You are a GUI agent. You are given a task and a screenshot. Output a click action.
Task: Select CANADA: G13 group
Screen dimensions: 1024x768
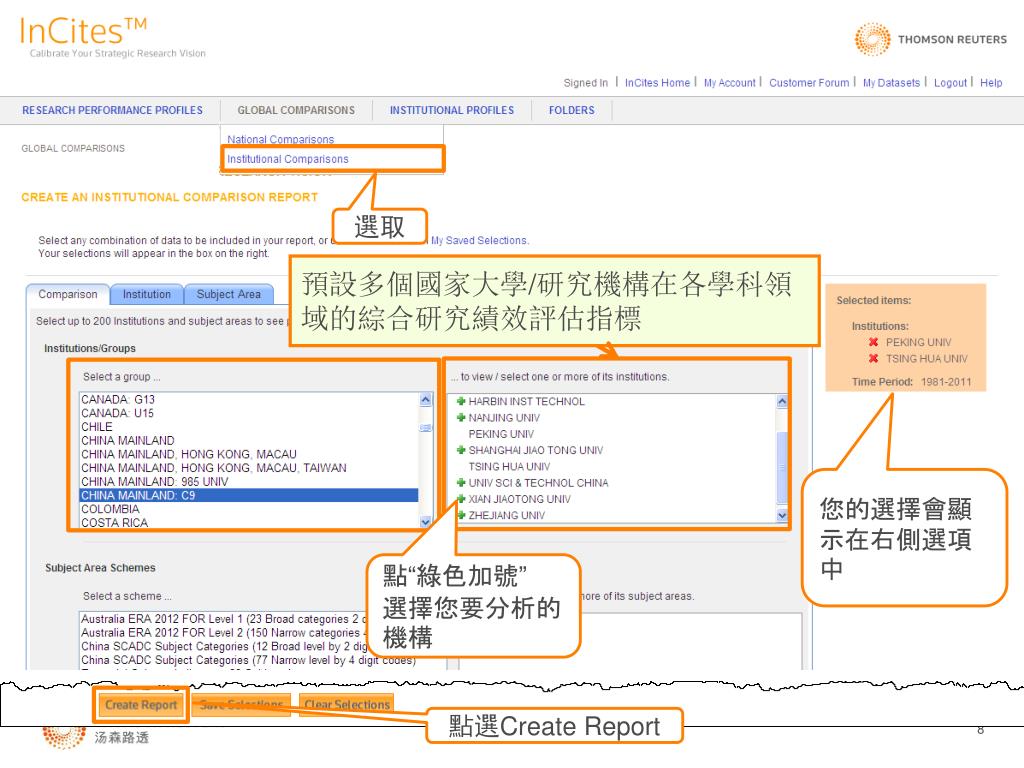(x=249, y=399)
